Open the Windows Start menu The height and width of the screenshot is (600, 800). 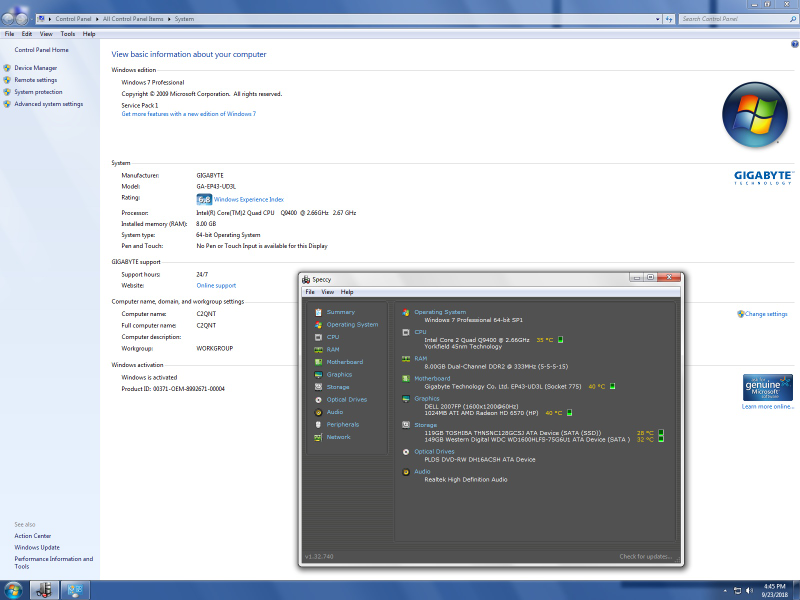13,590
